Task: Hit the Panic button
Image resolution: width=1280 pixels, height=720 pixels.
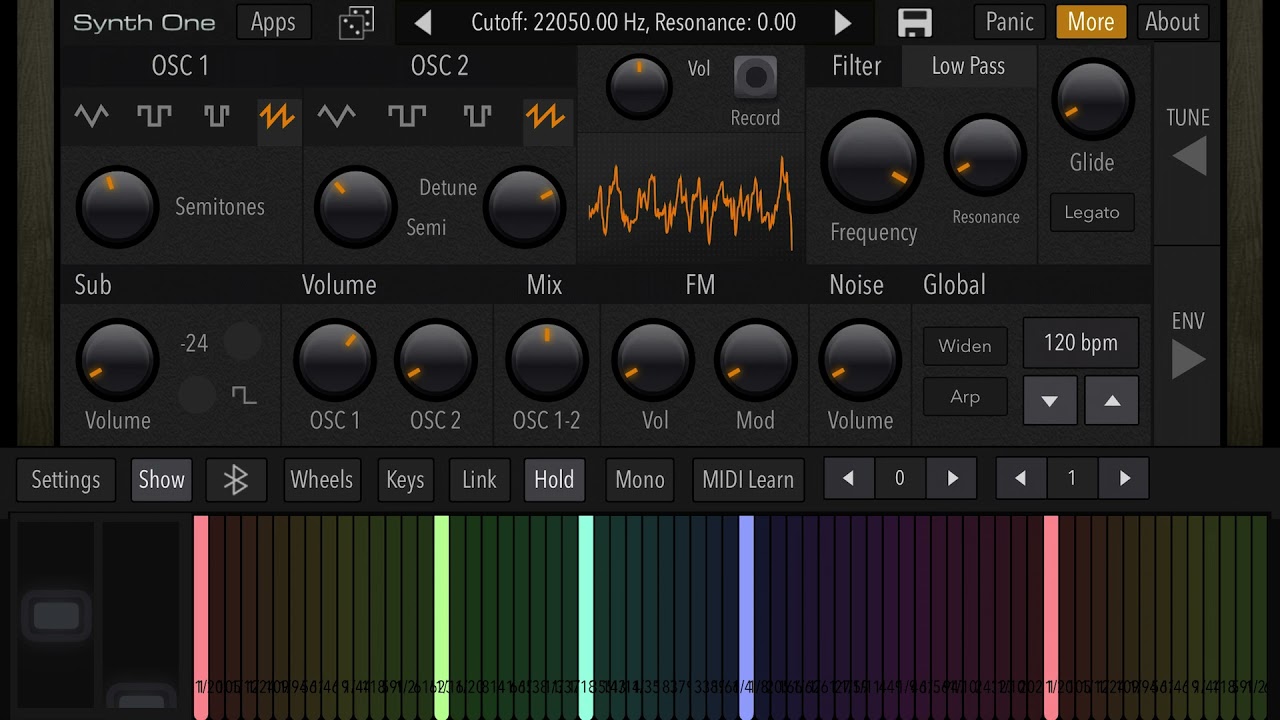Action: [1010, 22]
